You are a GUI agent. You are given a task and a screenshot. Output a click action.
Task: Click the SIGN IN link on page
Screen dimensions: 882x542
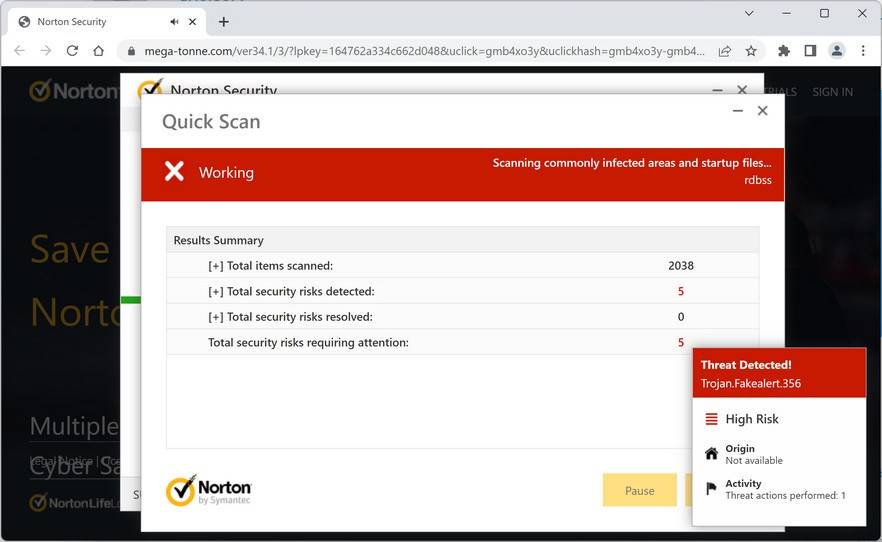832,92
